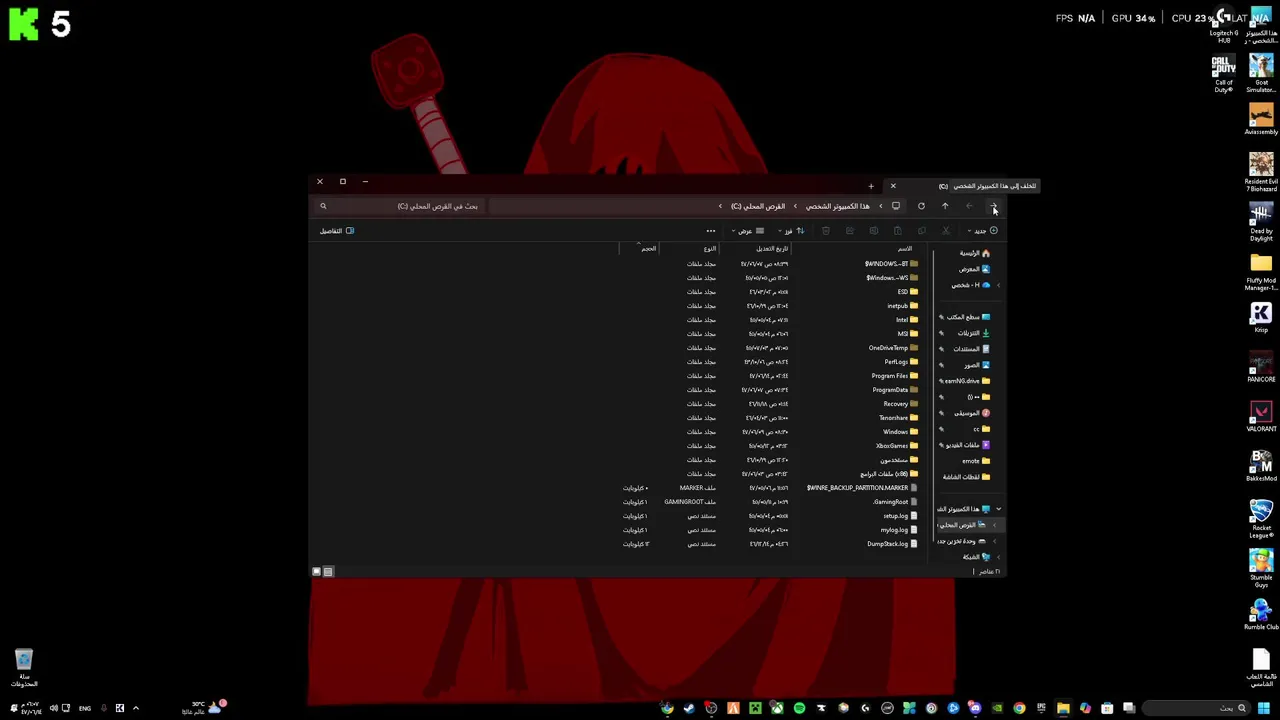1280x720 pixels.
Task: Open Google Chrome from the taskbar
Action: click(x=1019, y=708)
